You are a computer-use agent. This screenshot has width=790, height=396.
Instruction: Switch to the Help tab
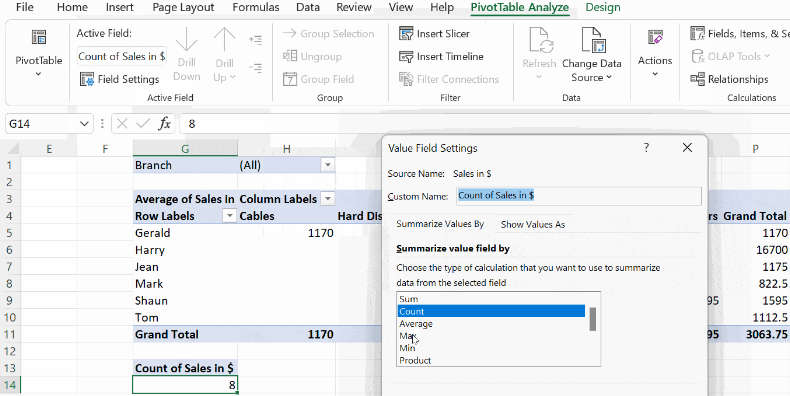click(442, 8)
